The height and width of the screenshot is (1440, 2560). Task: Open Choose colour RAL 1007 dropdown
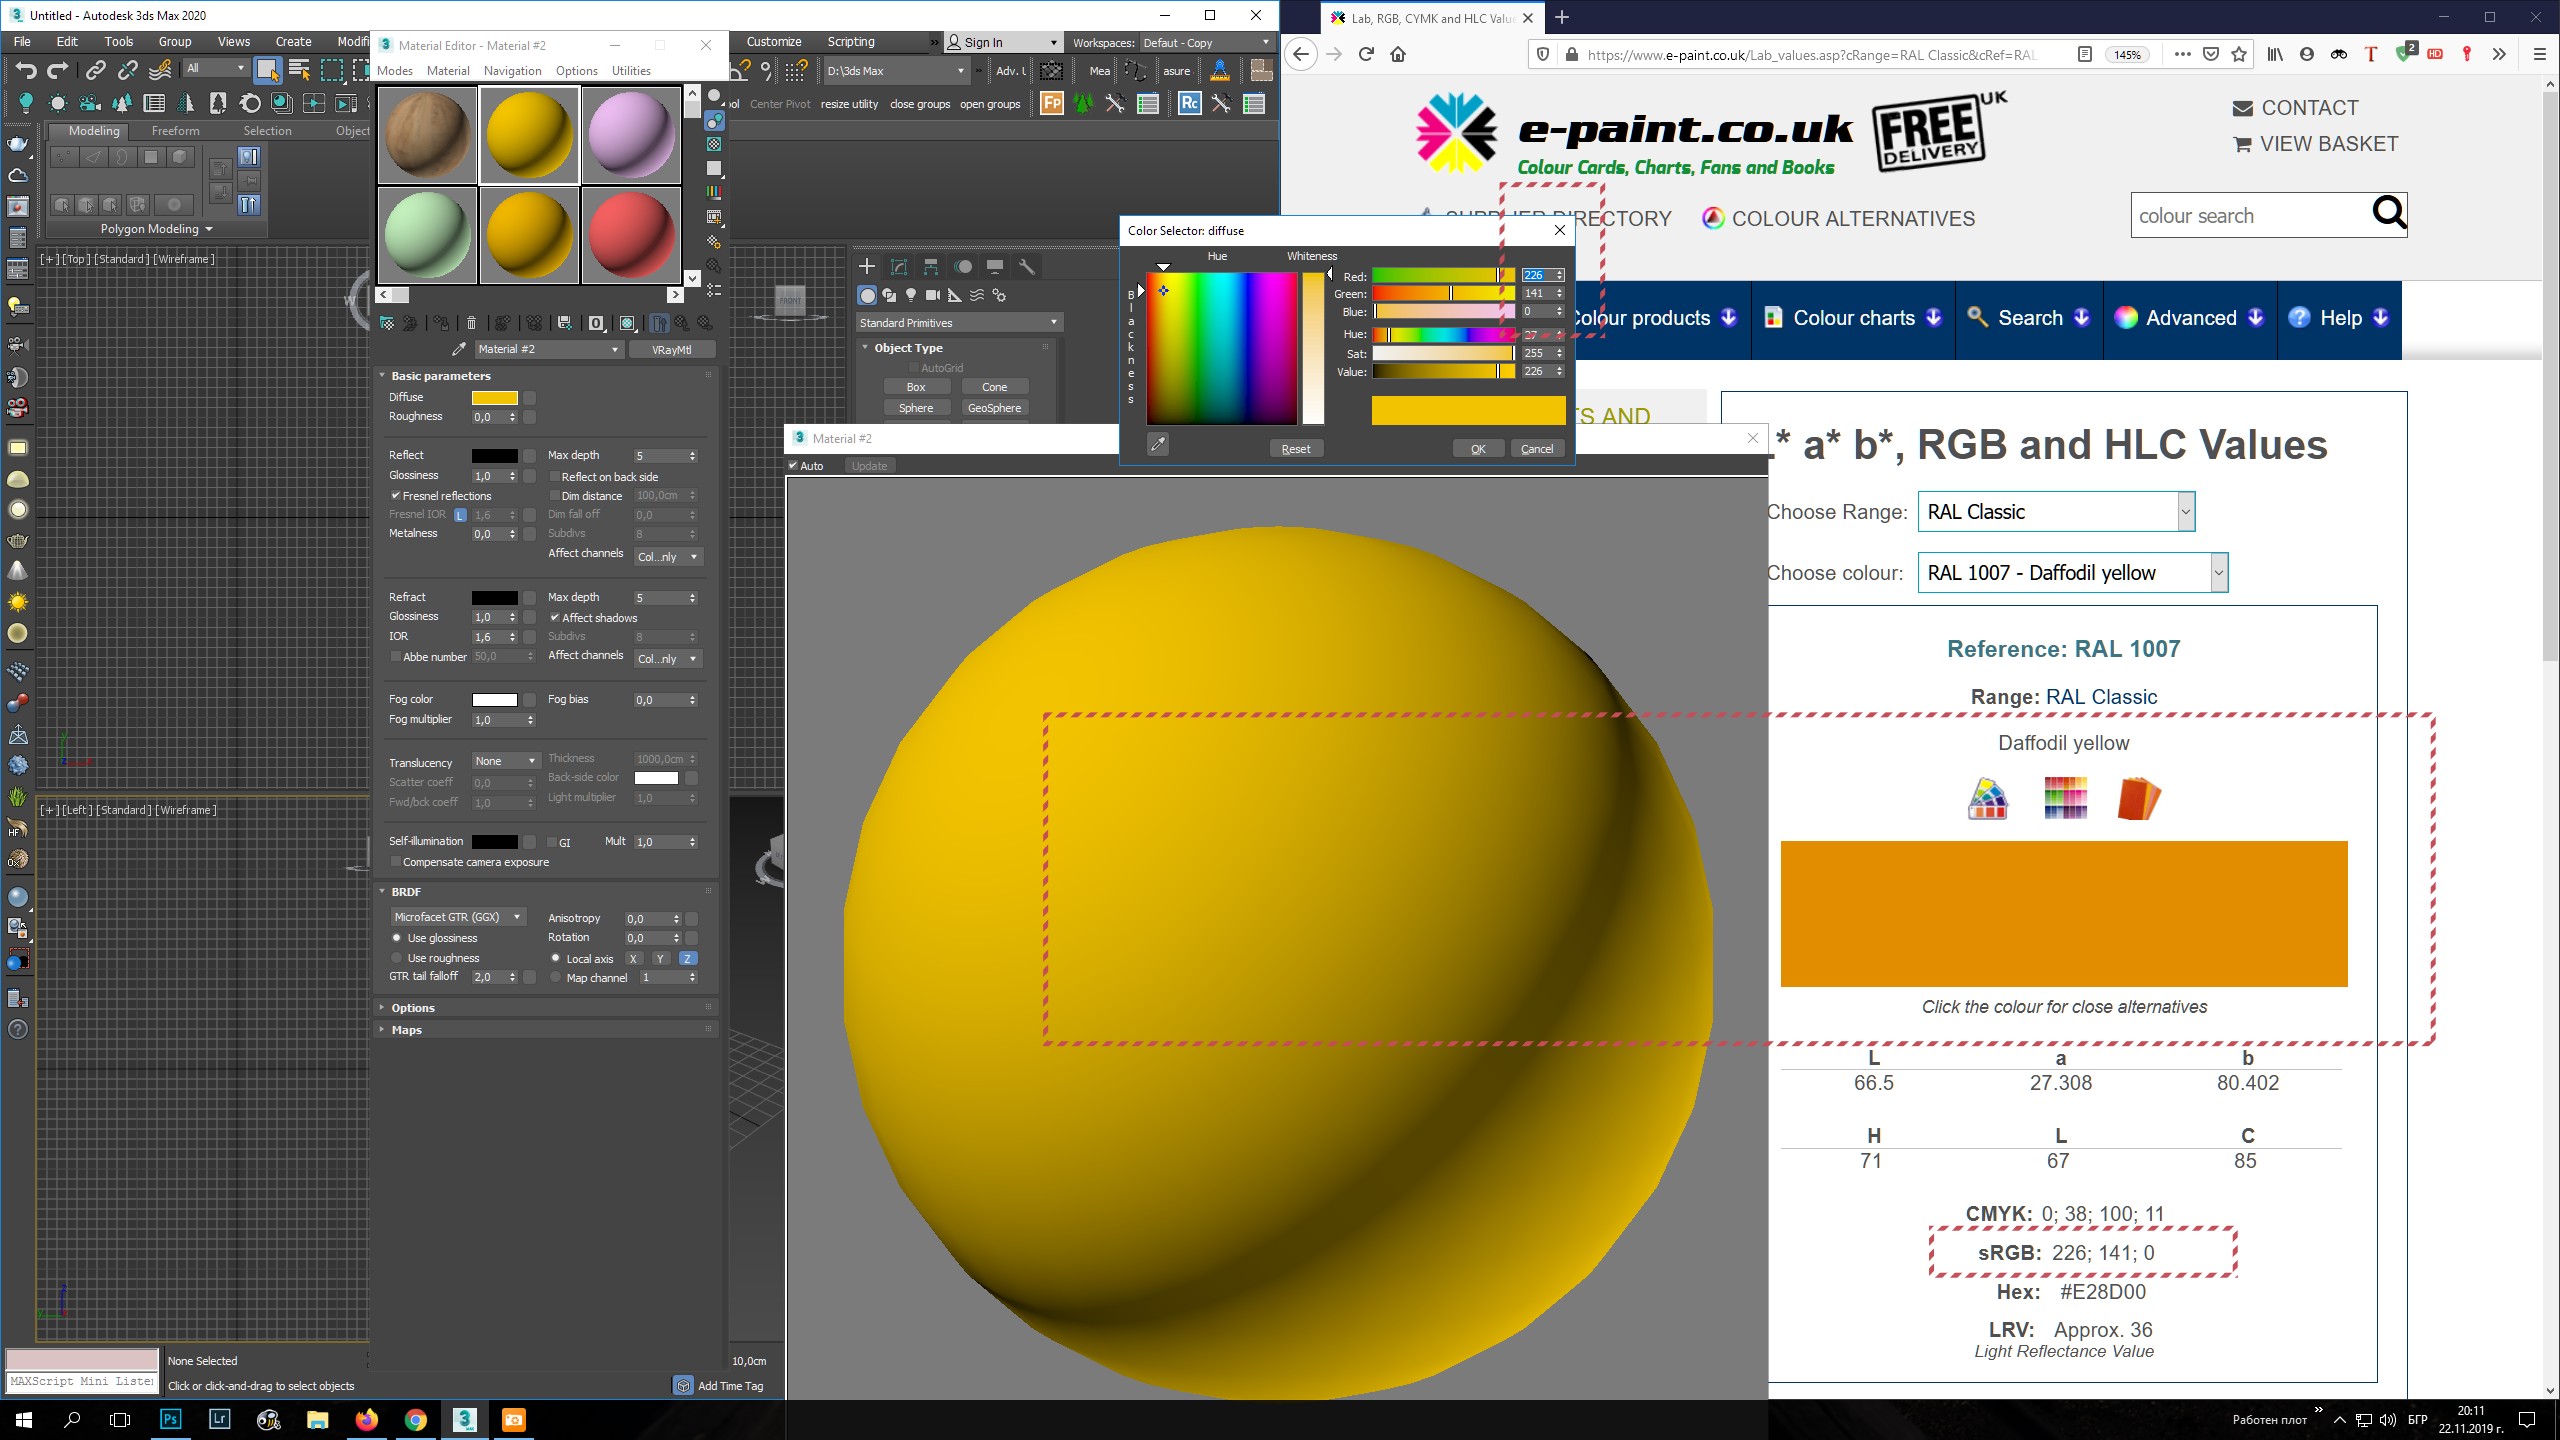coord(2073,573)
